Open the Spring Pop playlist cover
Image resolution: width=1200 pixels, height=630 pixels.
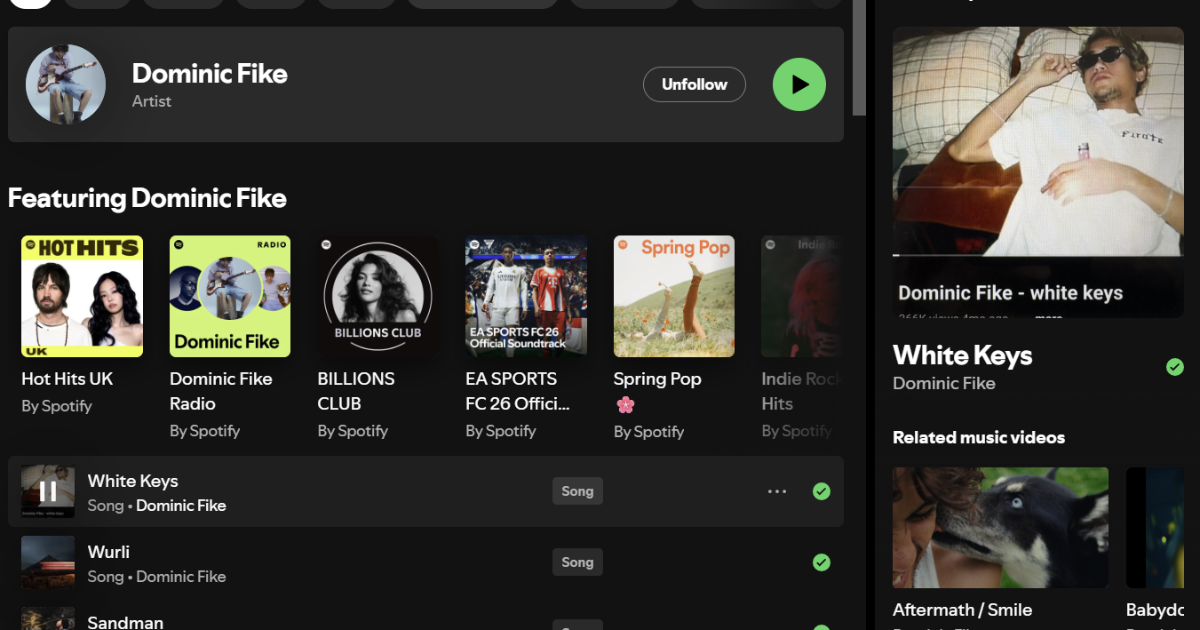coord(674,296)
